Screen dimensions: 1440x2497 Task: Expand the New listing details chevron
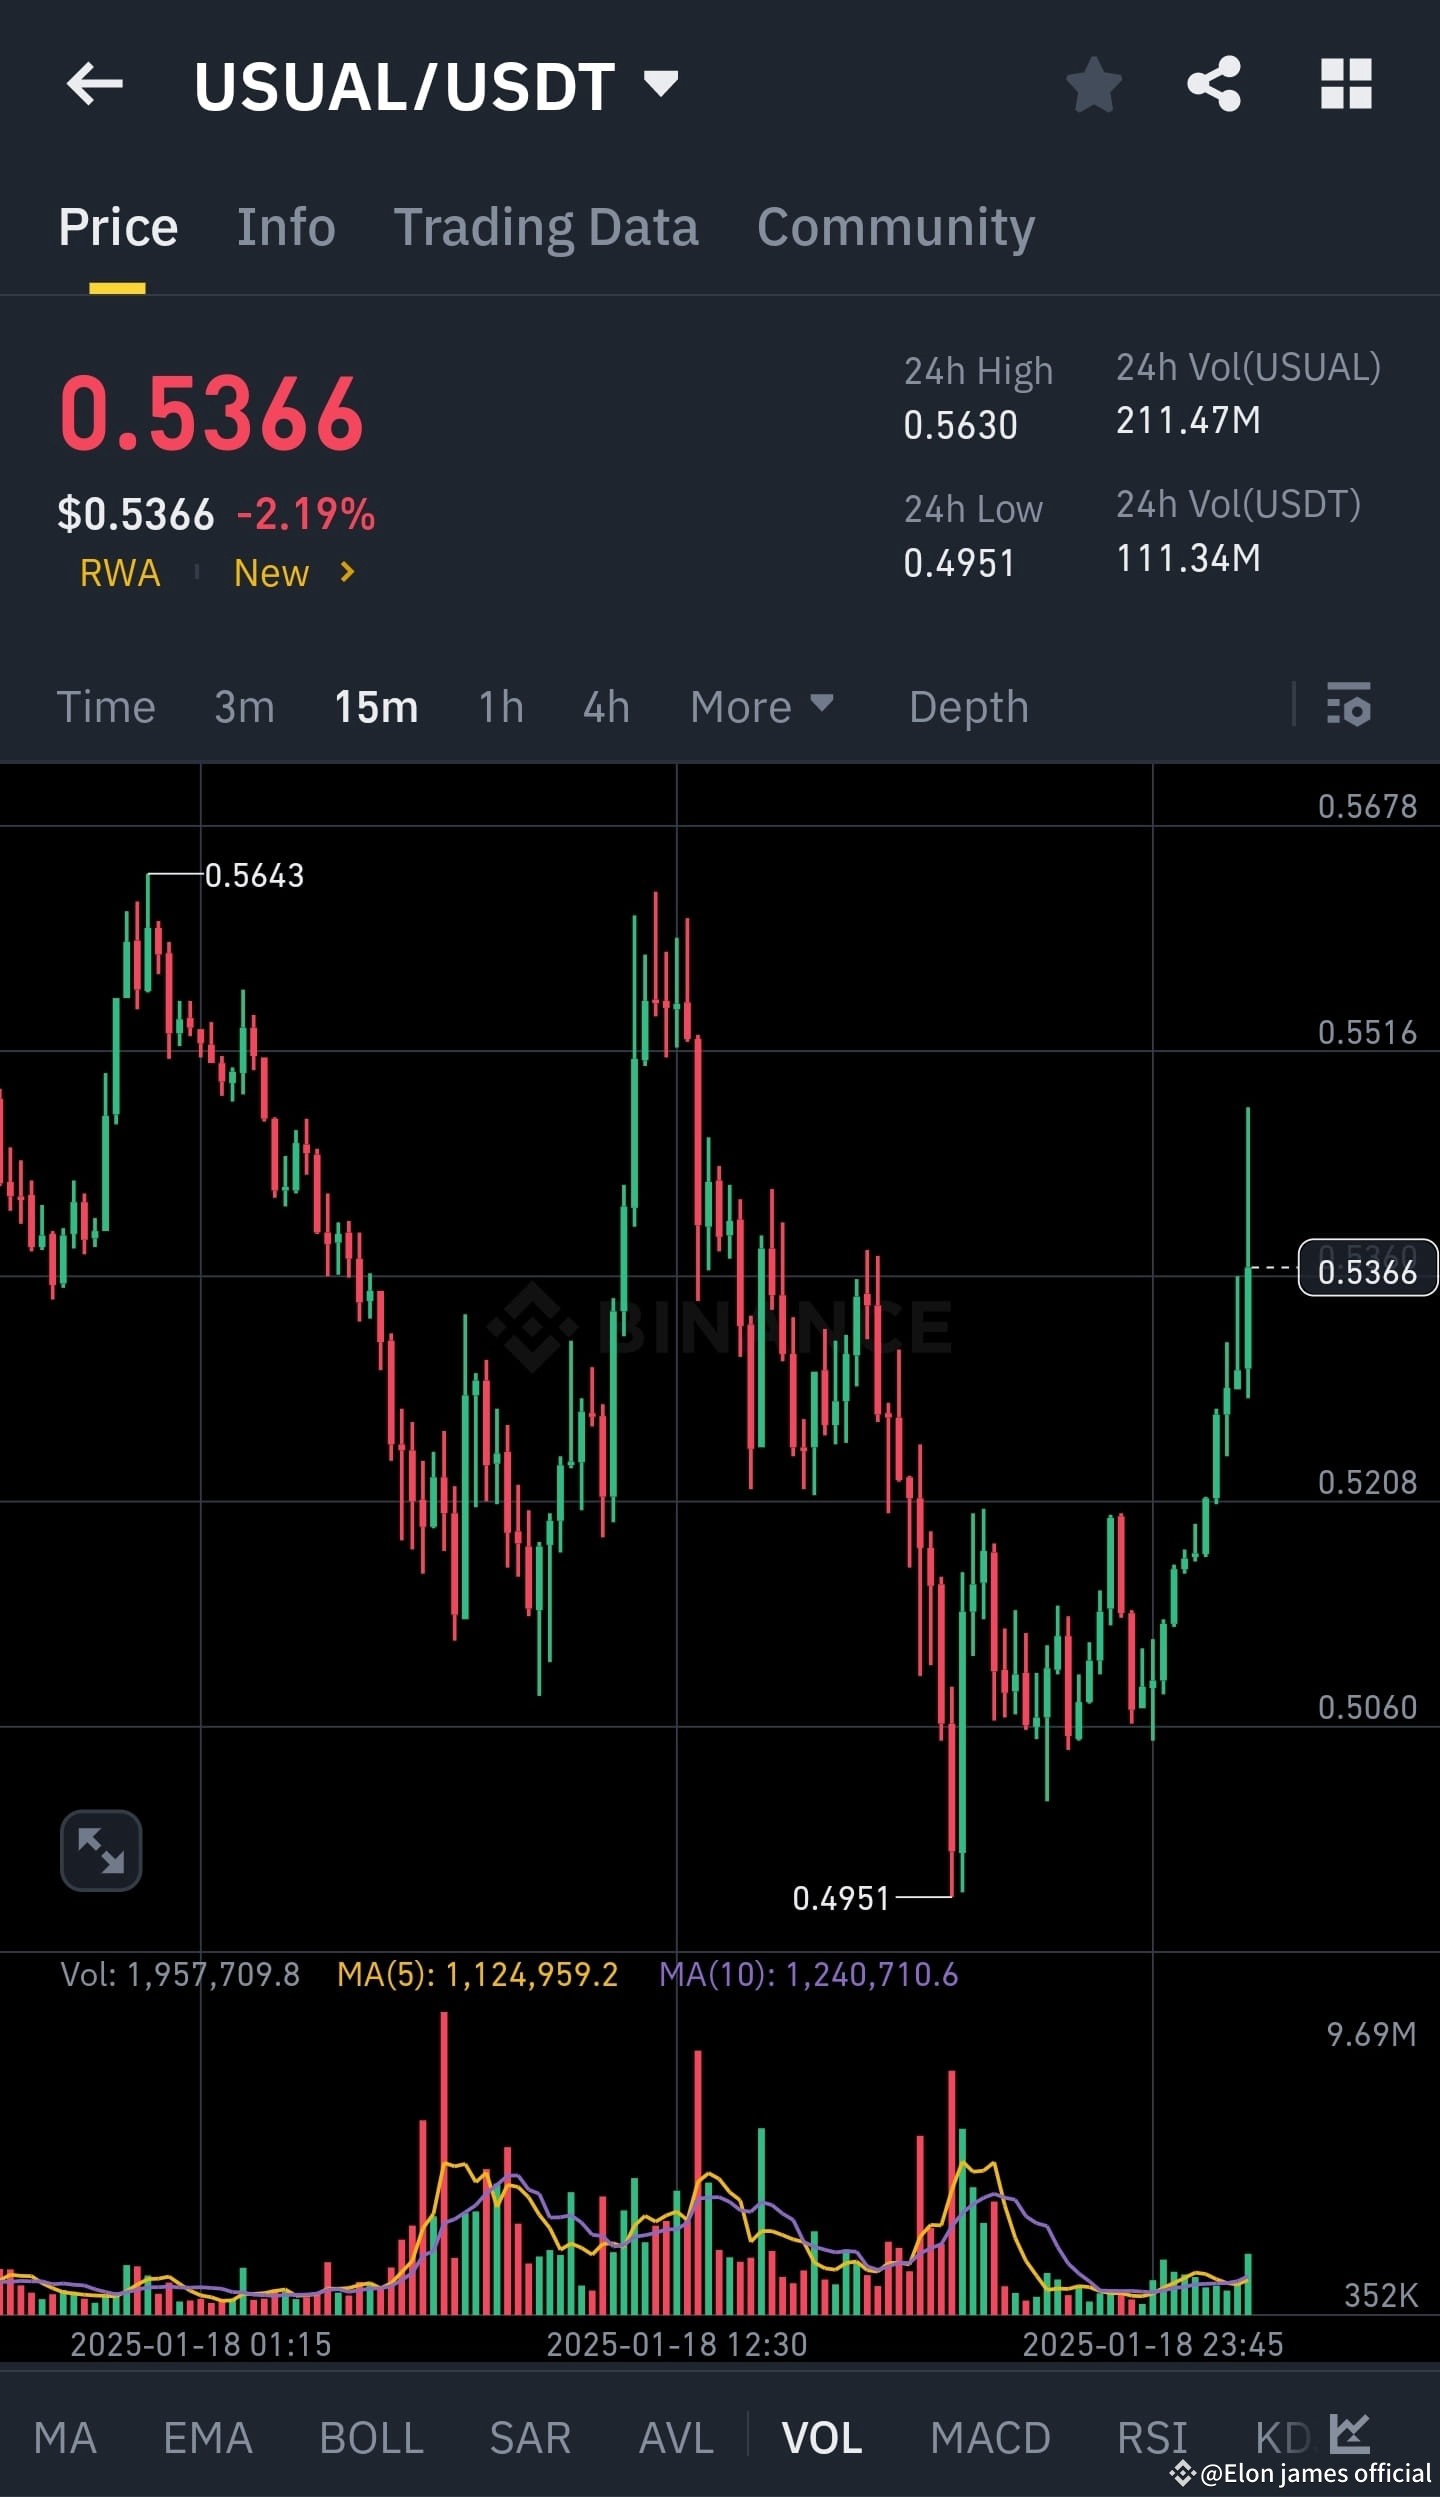coord(347,572)
